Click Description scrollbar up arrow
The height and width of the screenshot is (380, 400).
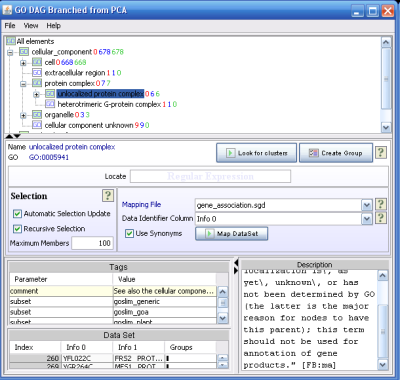[382, 275]
